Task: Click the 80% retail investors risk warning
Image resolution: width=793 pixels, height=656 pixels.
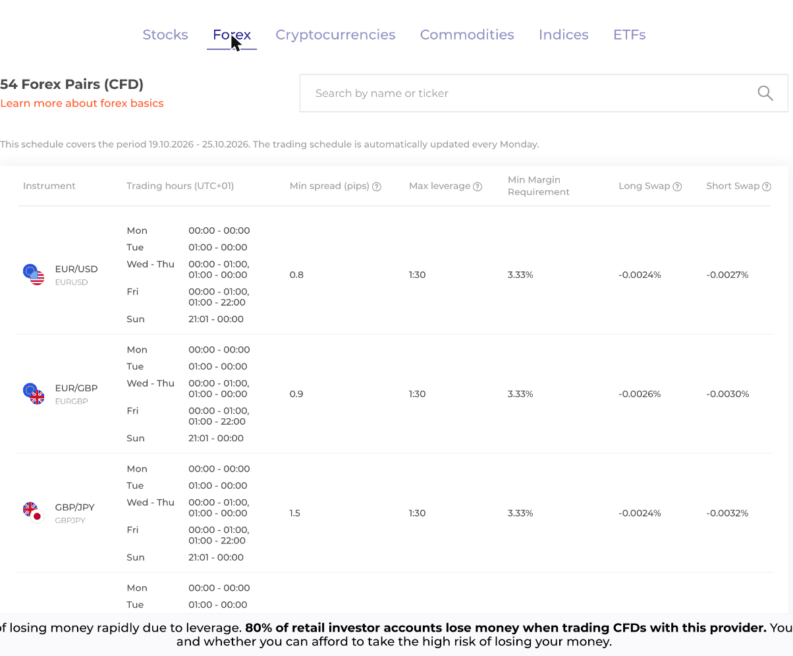Action: point(506,628)
